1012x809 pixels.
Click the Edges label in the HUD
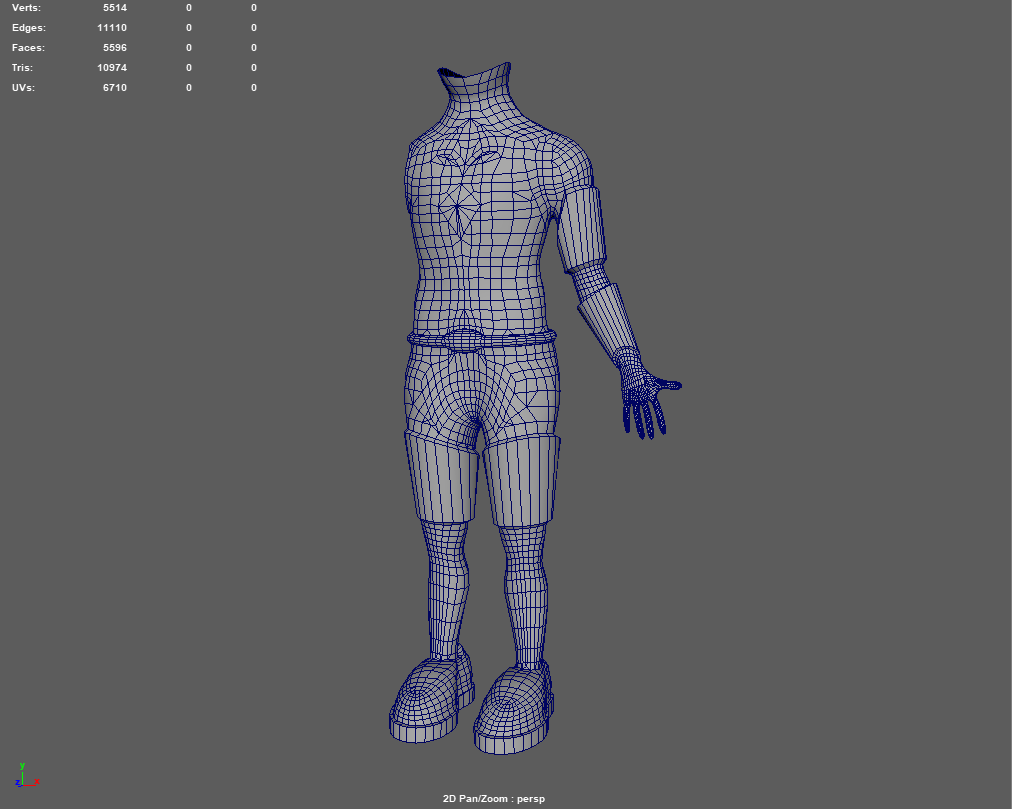(29, 28)
